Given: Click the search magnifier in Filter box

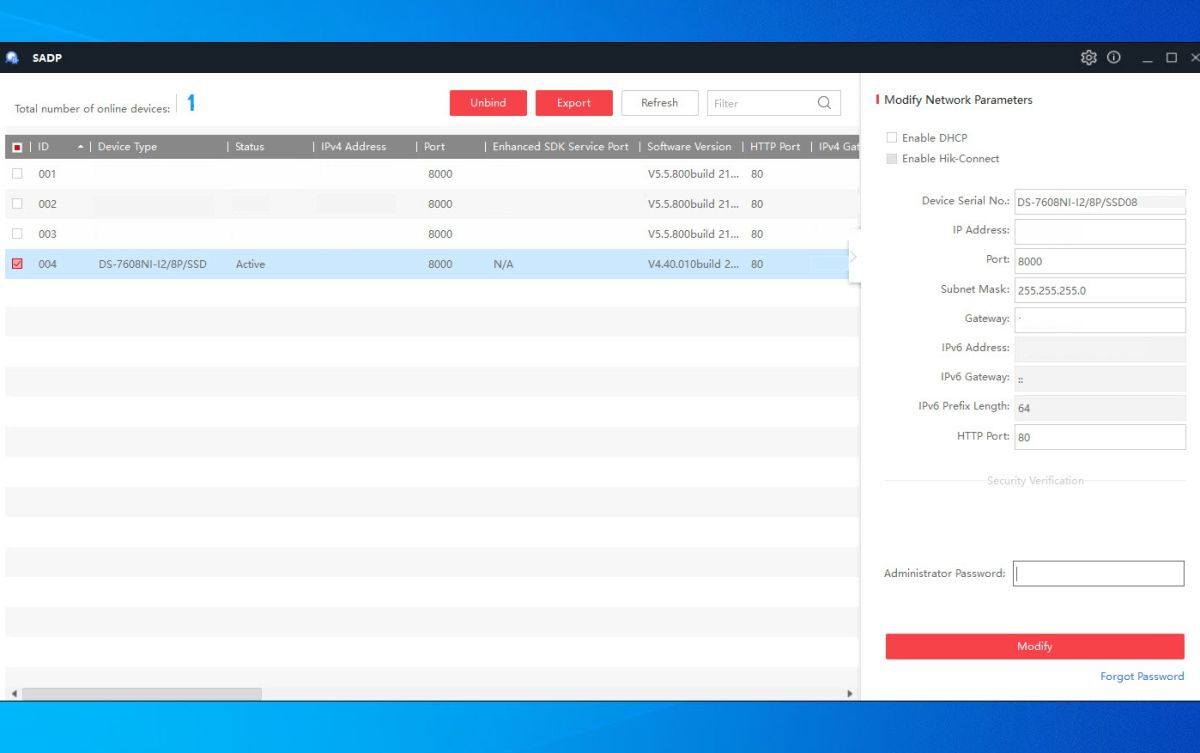Looking at the screenshot, I should [824, 103].
